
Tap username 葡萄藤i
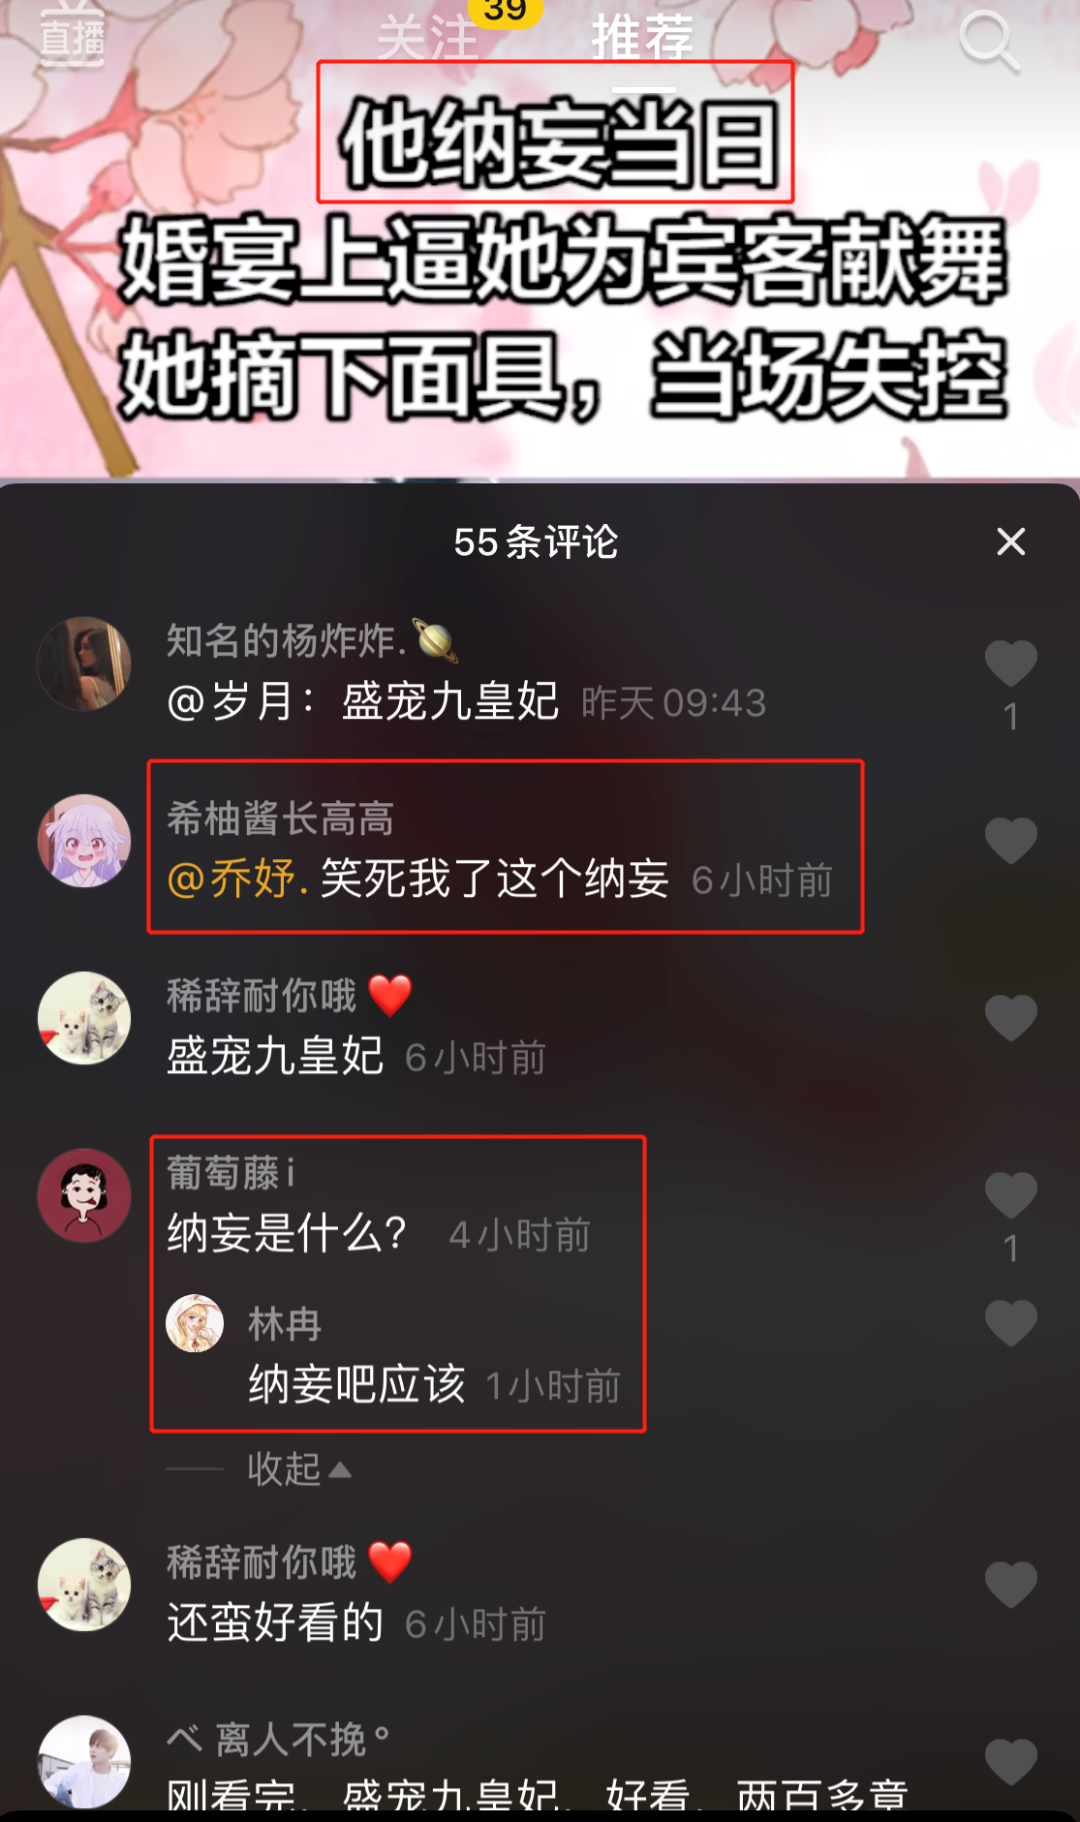[x=231, y=1172]
